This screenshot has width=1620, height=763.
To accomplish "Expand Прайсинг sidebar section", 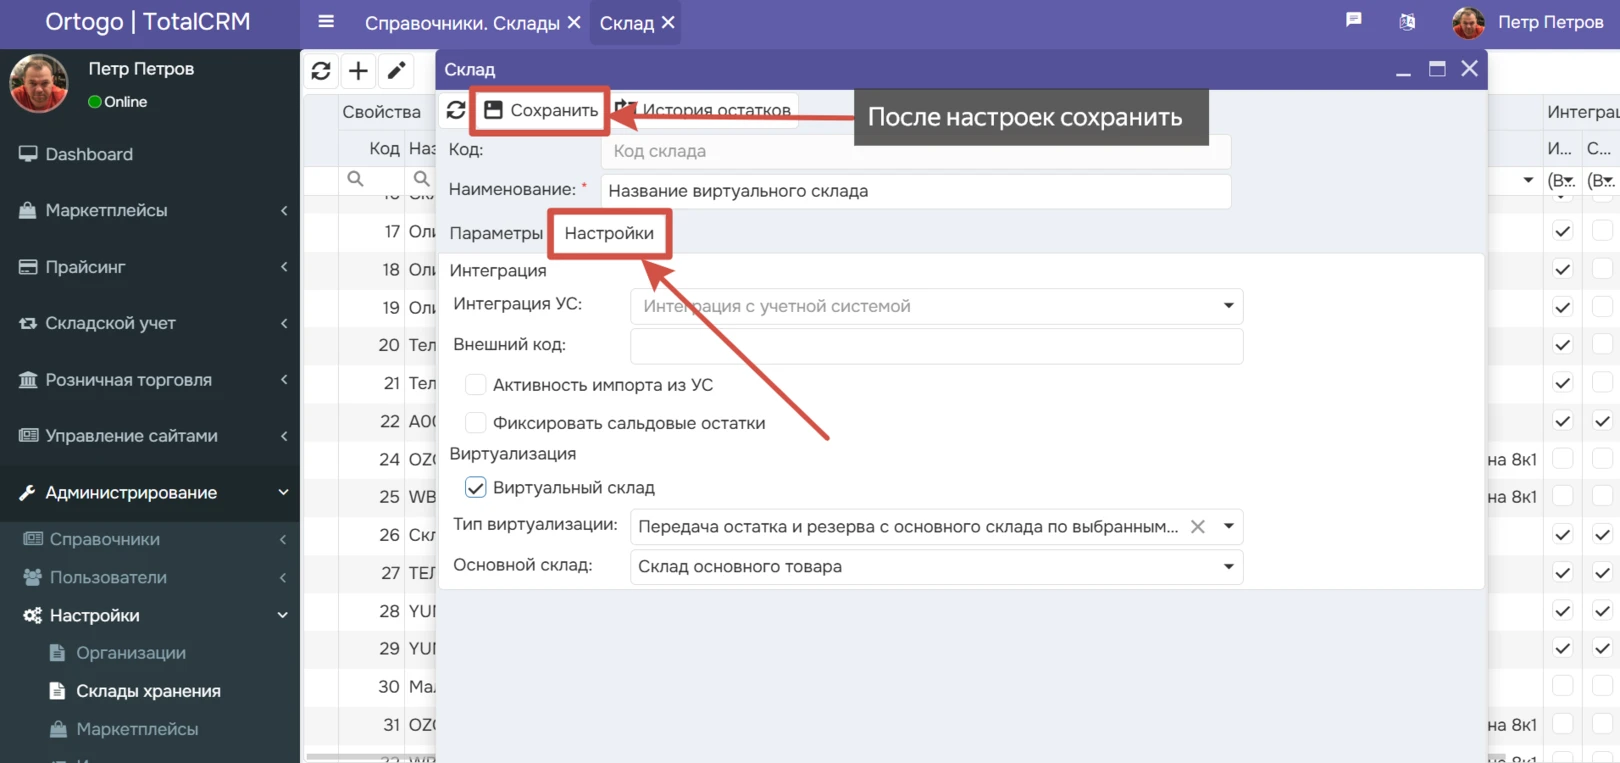I will 284,267.
